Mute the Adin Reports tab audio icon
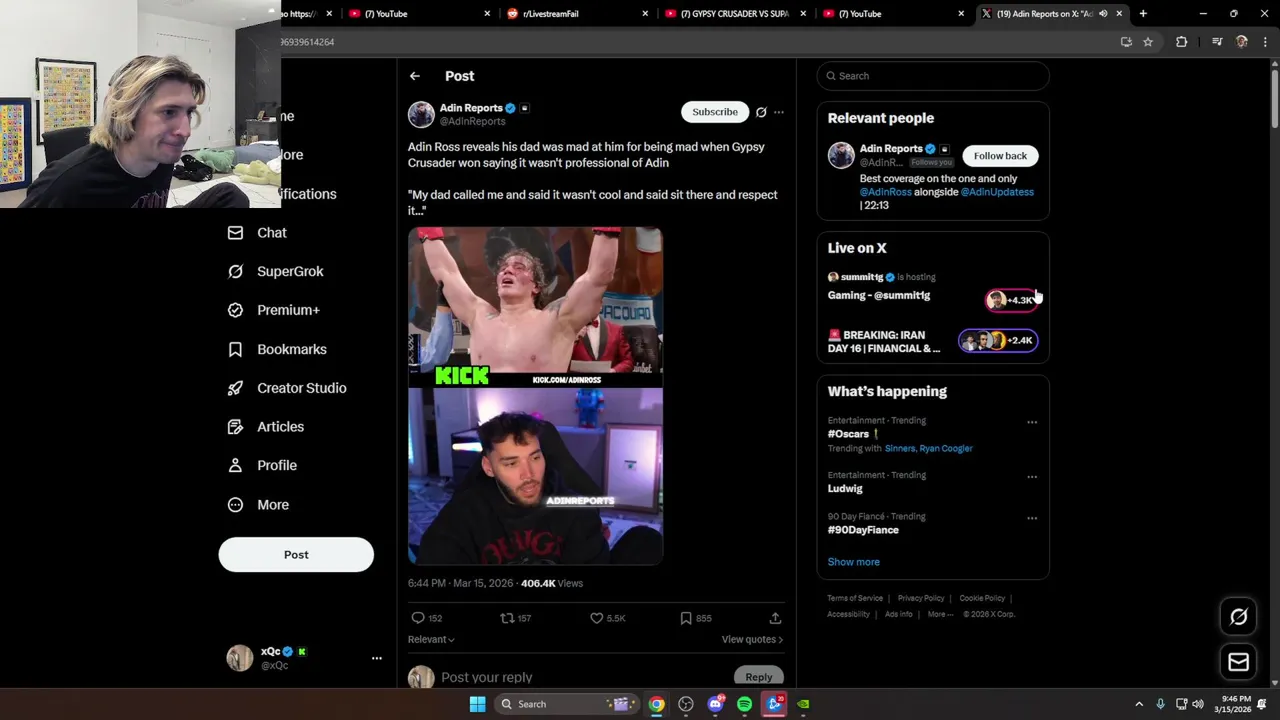 point(1103,14)
